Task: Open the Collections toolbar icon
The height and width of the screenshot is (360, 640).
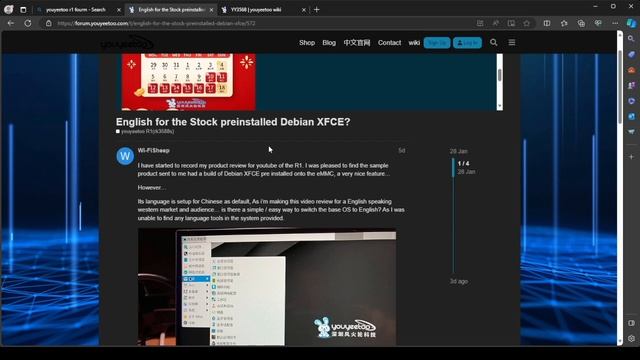Action: click(581, 23)
